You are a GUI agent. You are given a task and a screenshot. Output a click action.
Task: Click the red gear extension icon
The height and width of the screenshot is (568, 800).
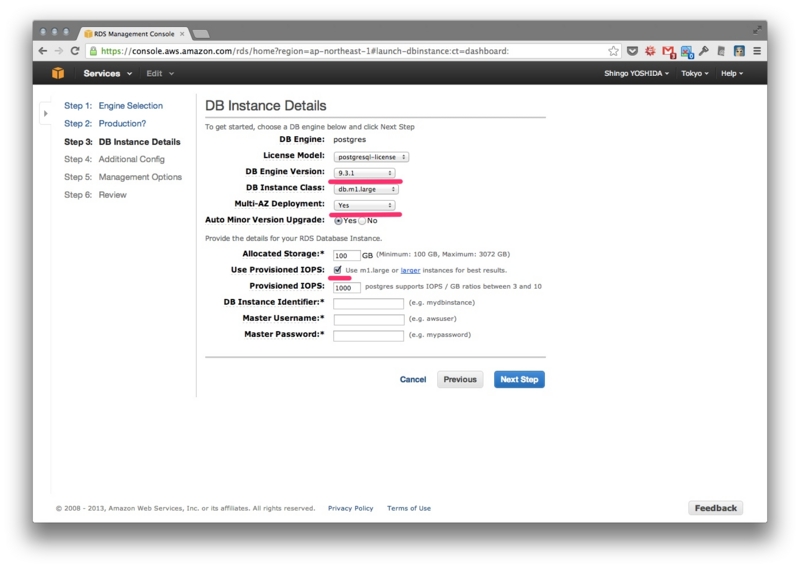click(x=650, y=51)
